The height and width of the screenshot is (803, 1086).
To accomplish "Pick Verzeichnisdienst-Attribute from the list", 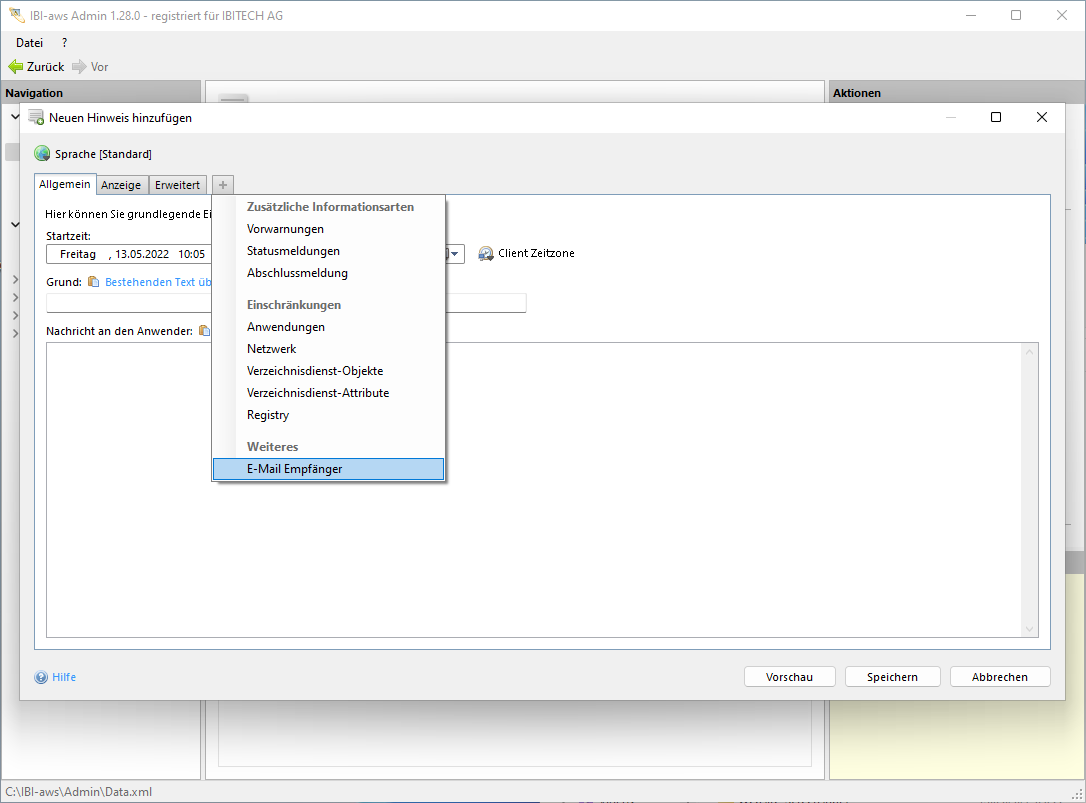I will (318, 393).
